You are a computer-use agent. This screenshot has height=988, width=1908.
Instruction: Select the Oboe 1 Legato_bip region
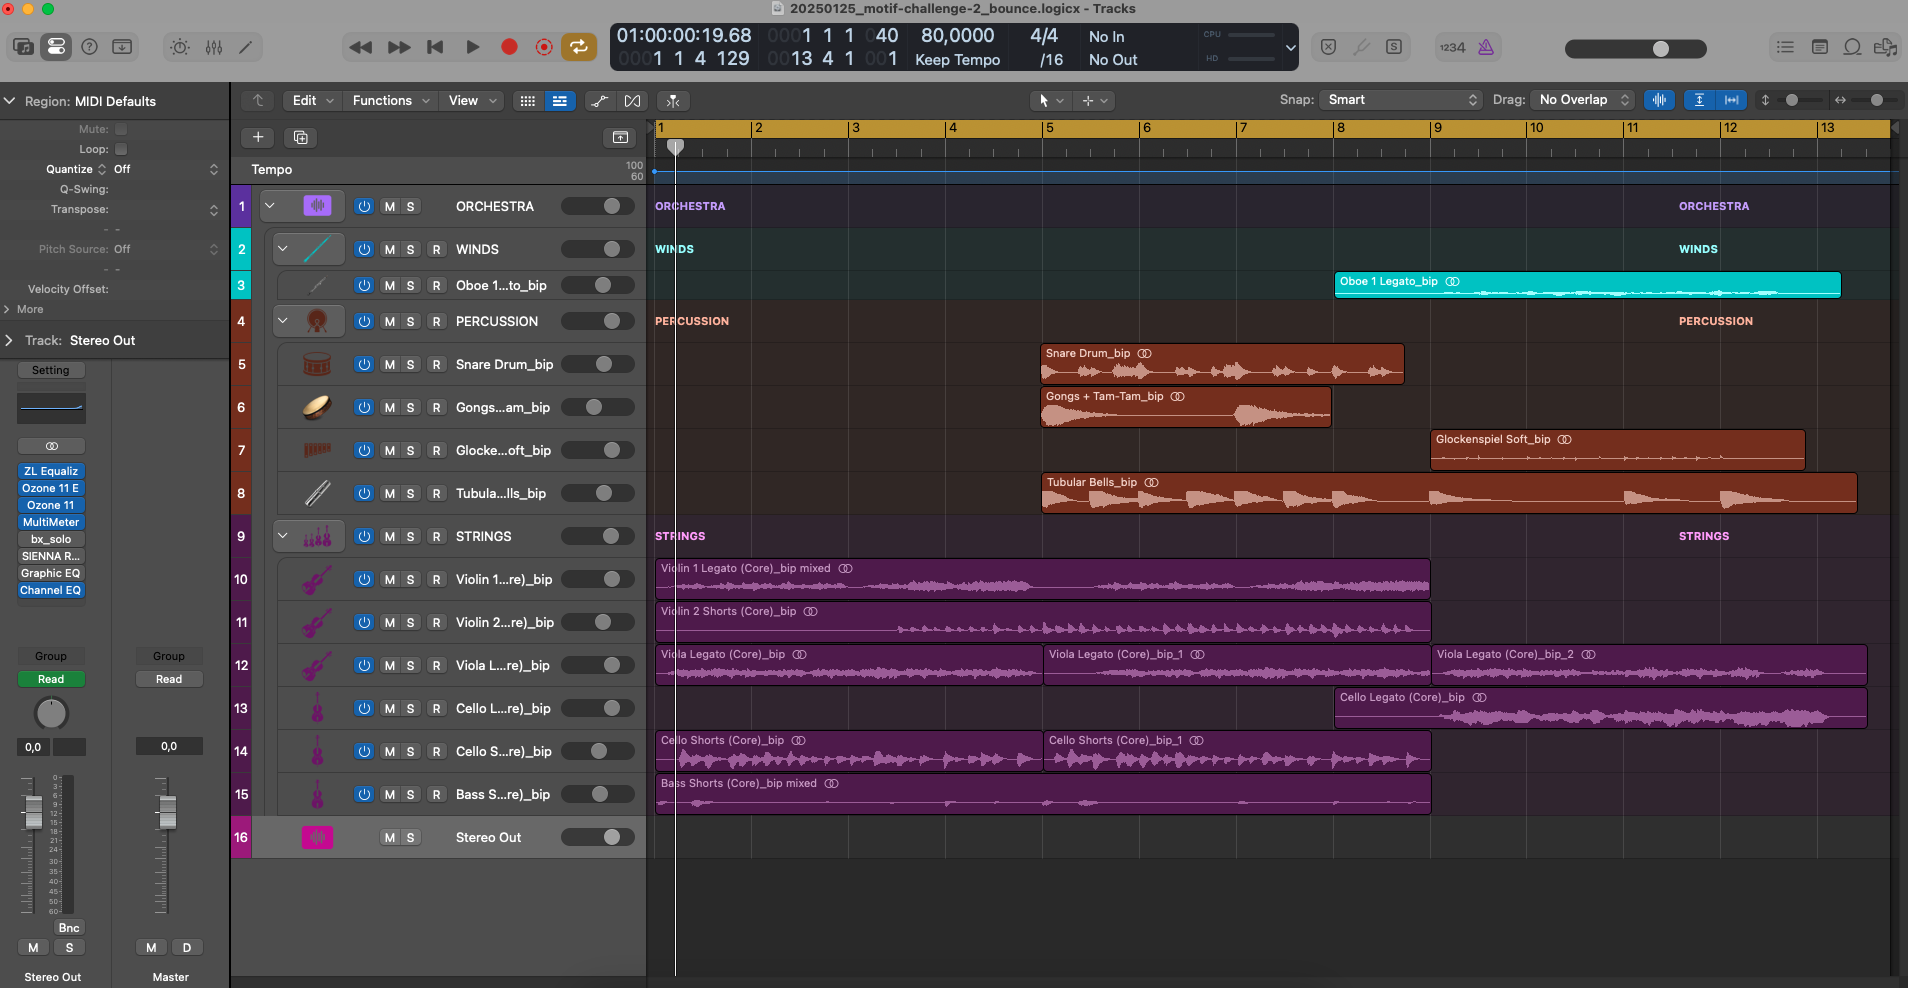(x=1588, y=285)
